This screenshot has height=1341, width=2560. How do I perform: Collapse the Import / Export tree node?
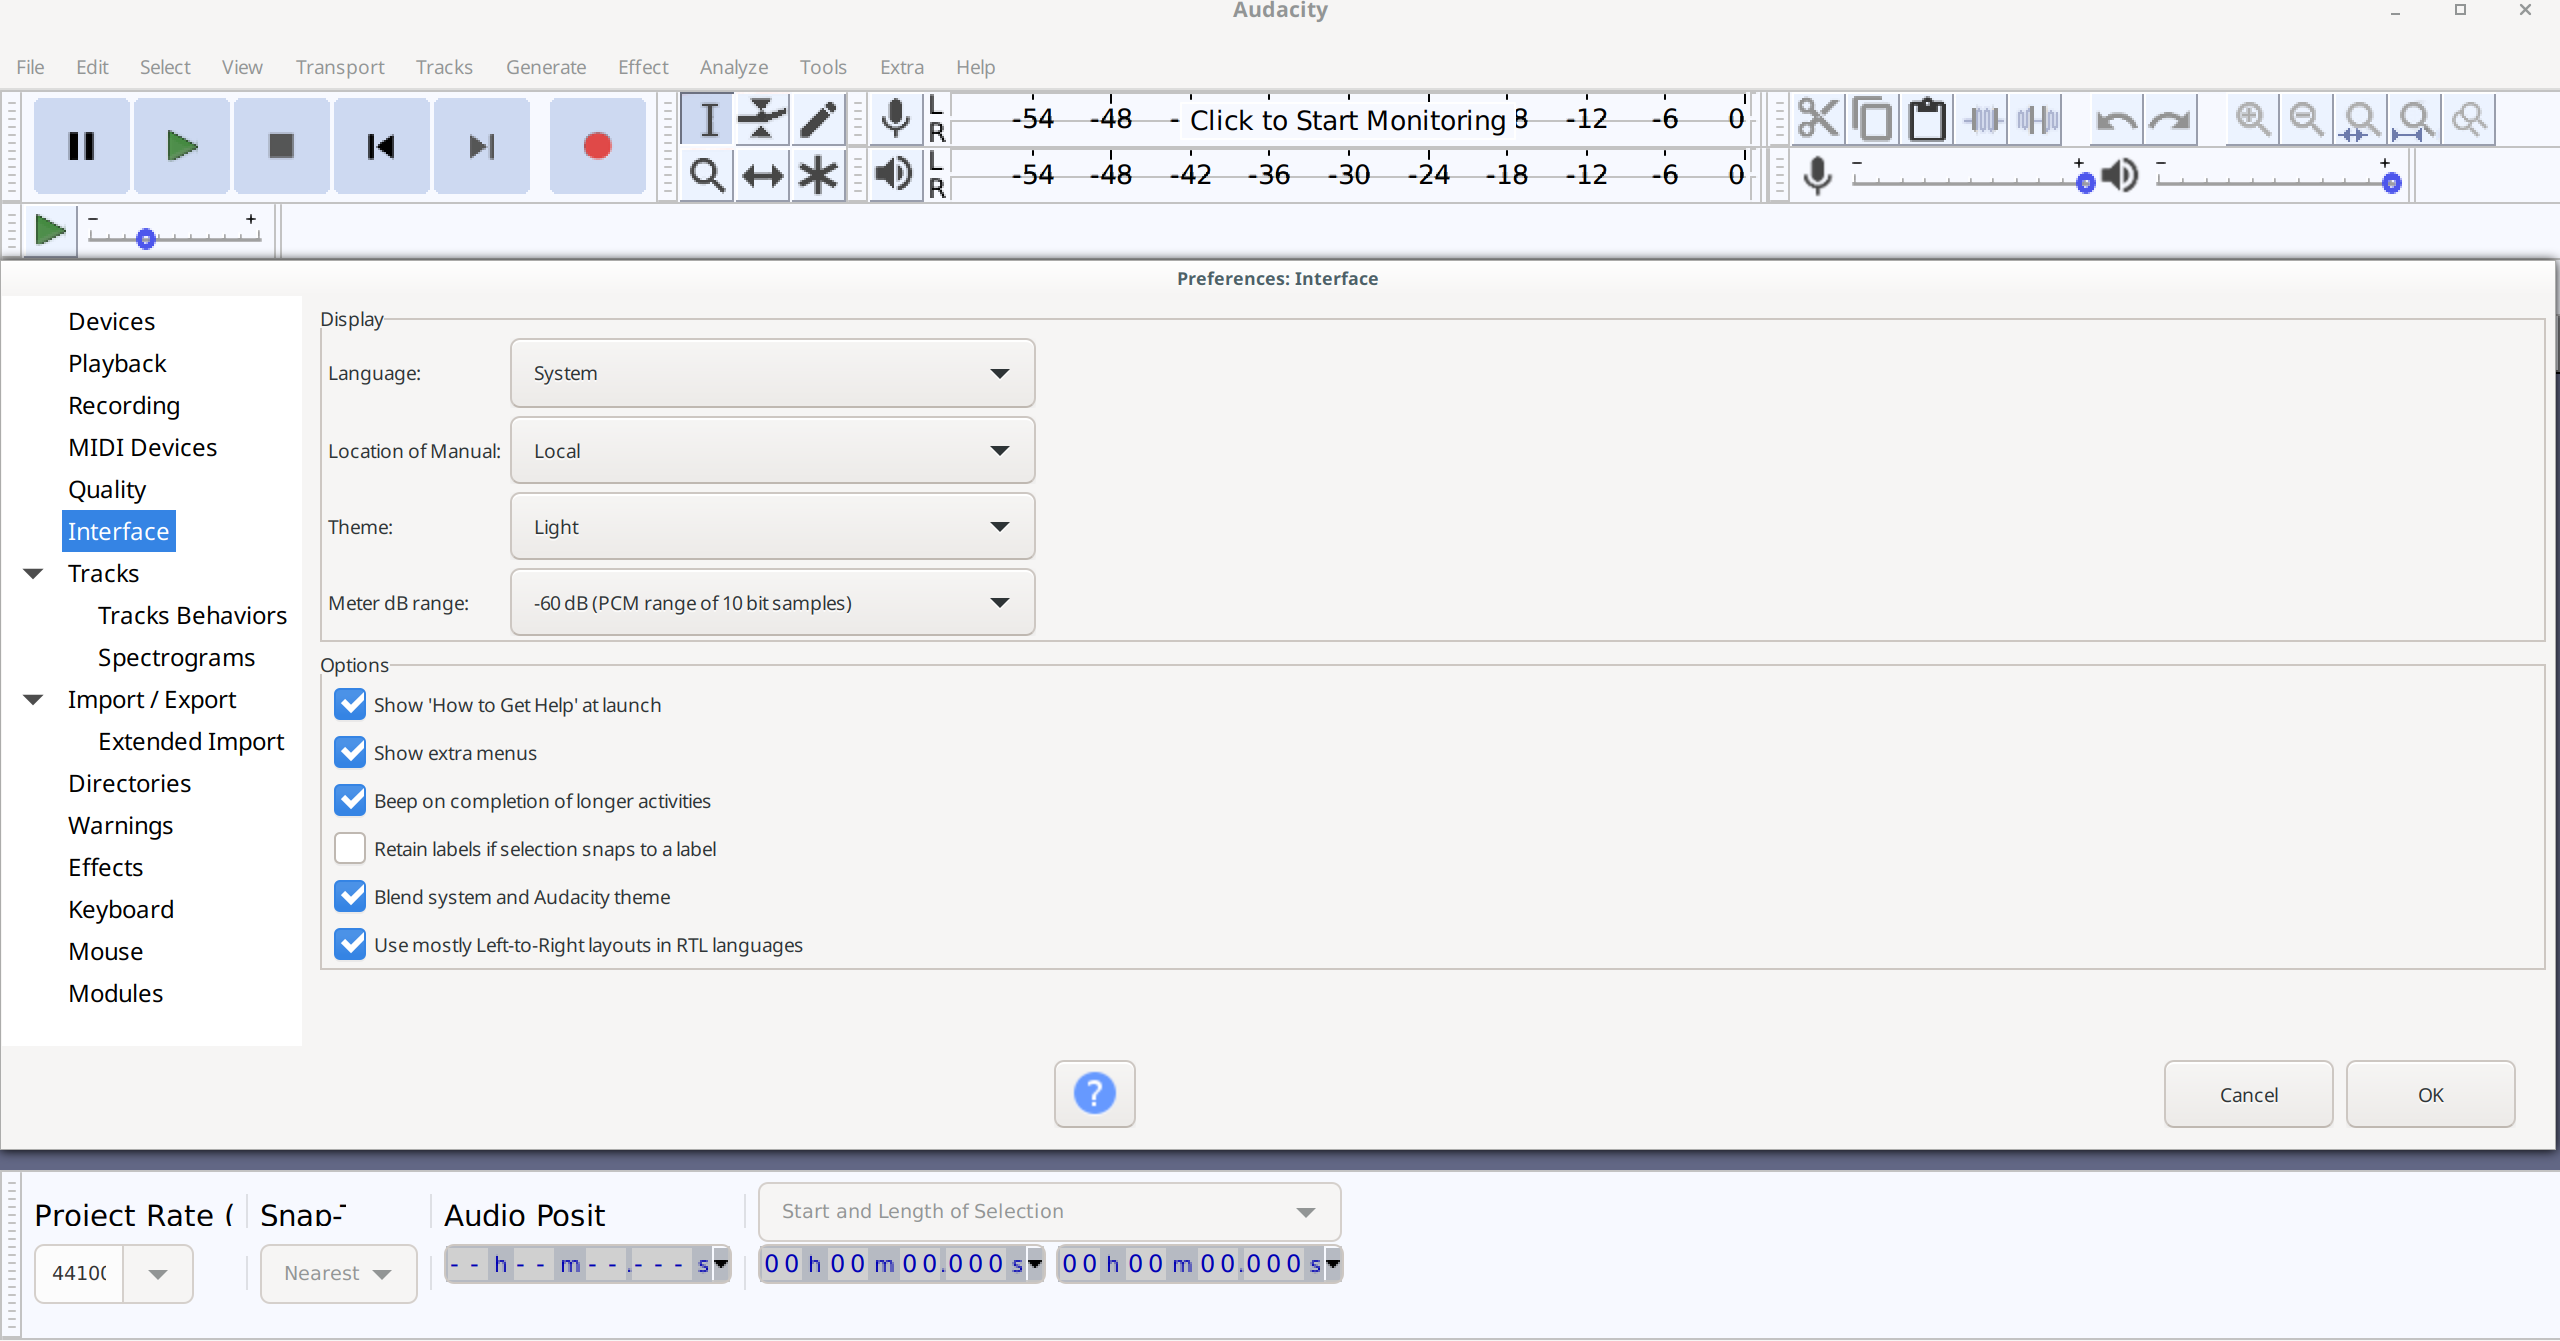[x=33, y=700]
